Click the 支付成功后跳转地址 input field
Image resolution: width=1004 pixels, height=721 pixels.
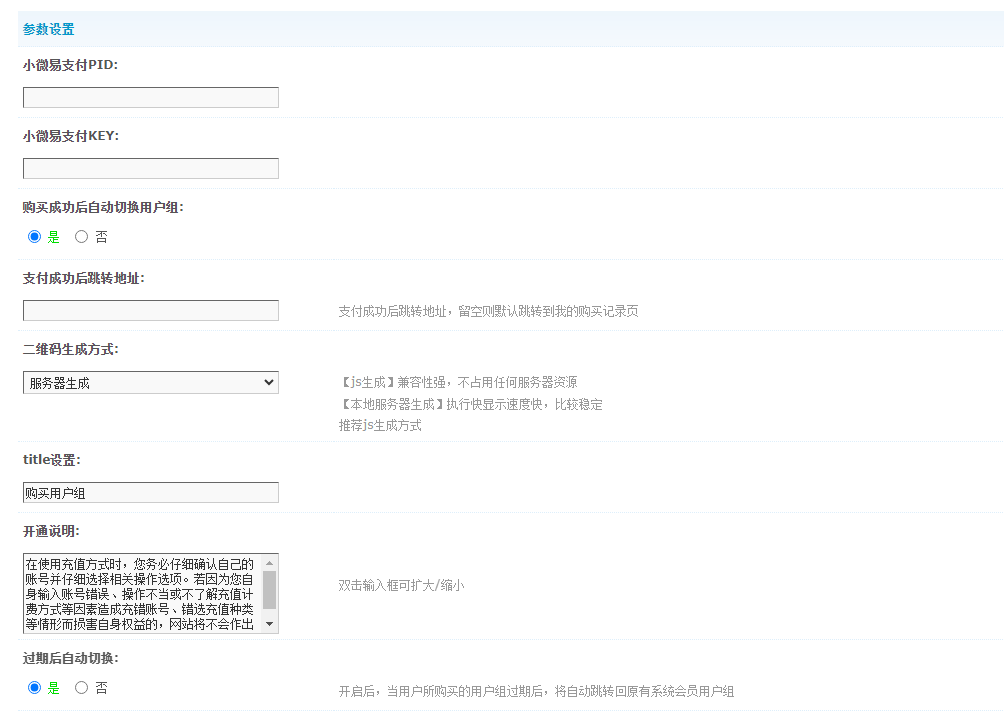(150, 311)
